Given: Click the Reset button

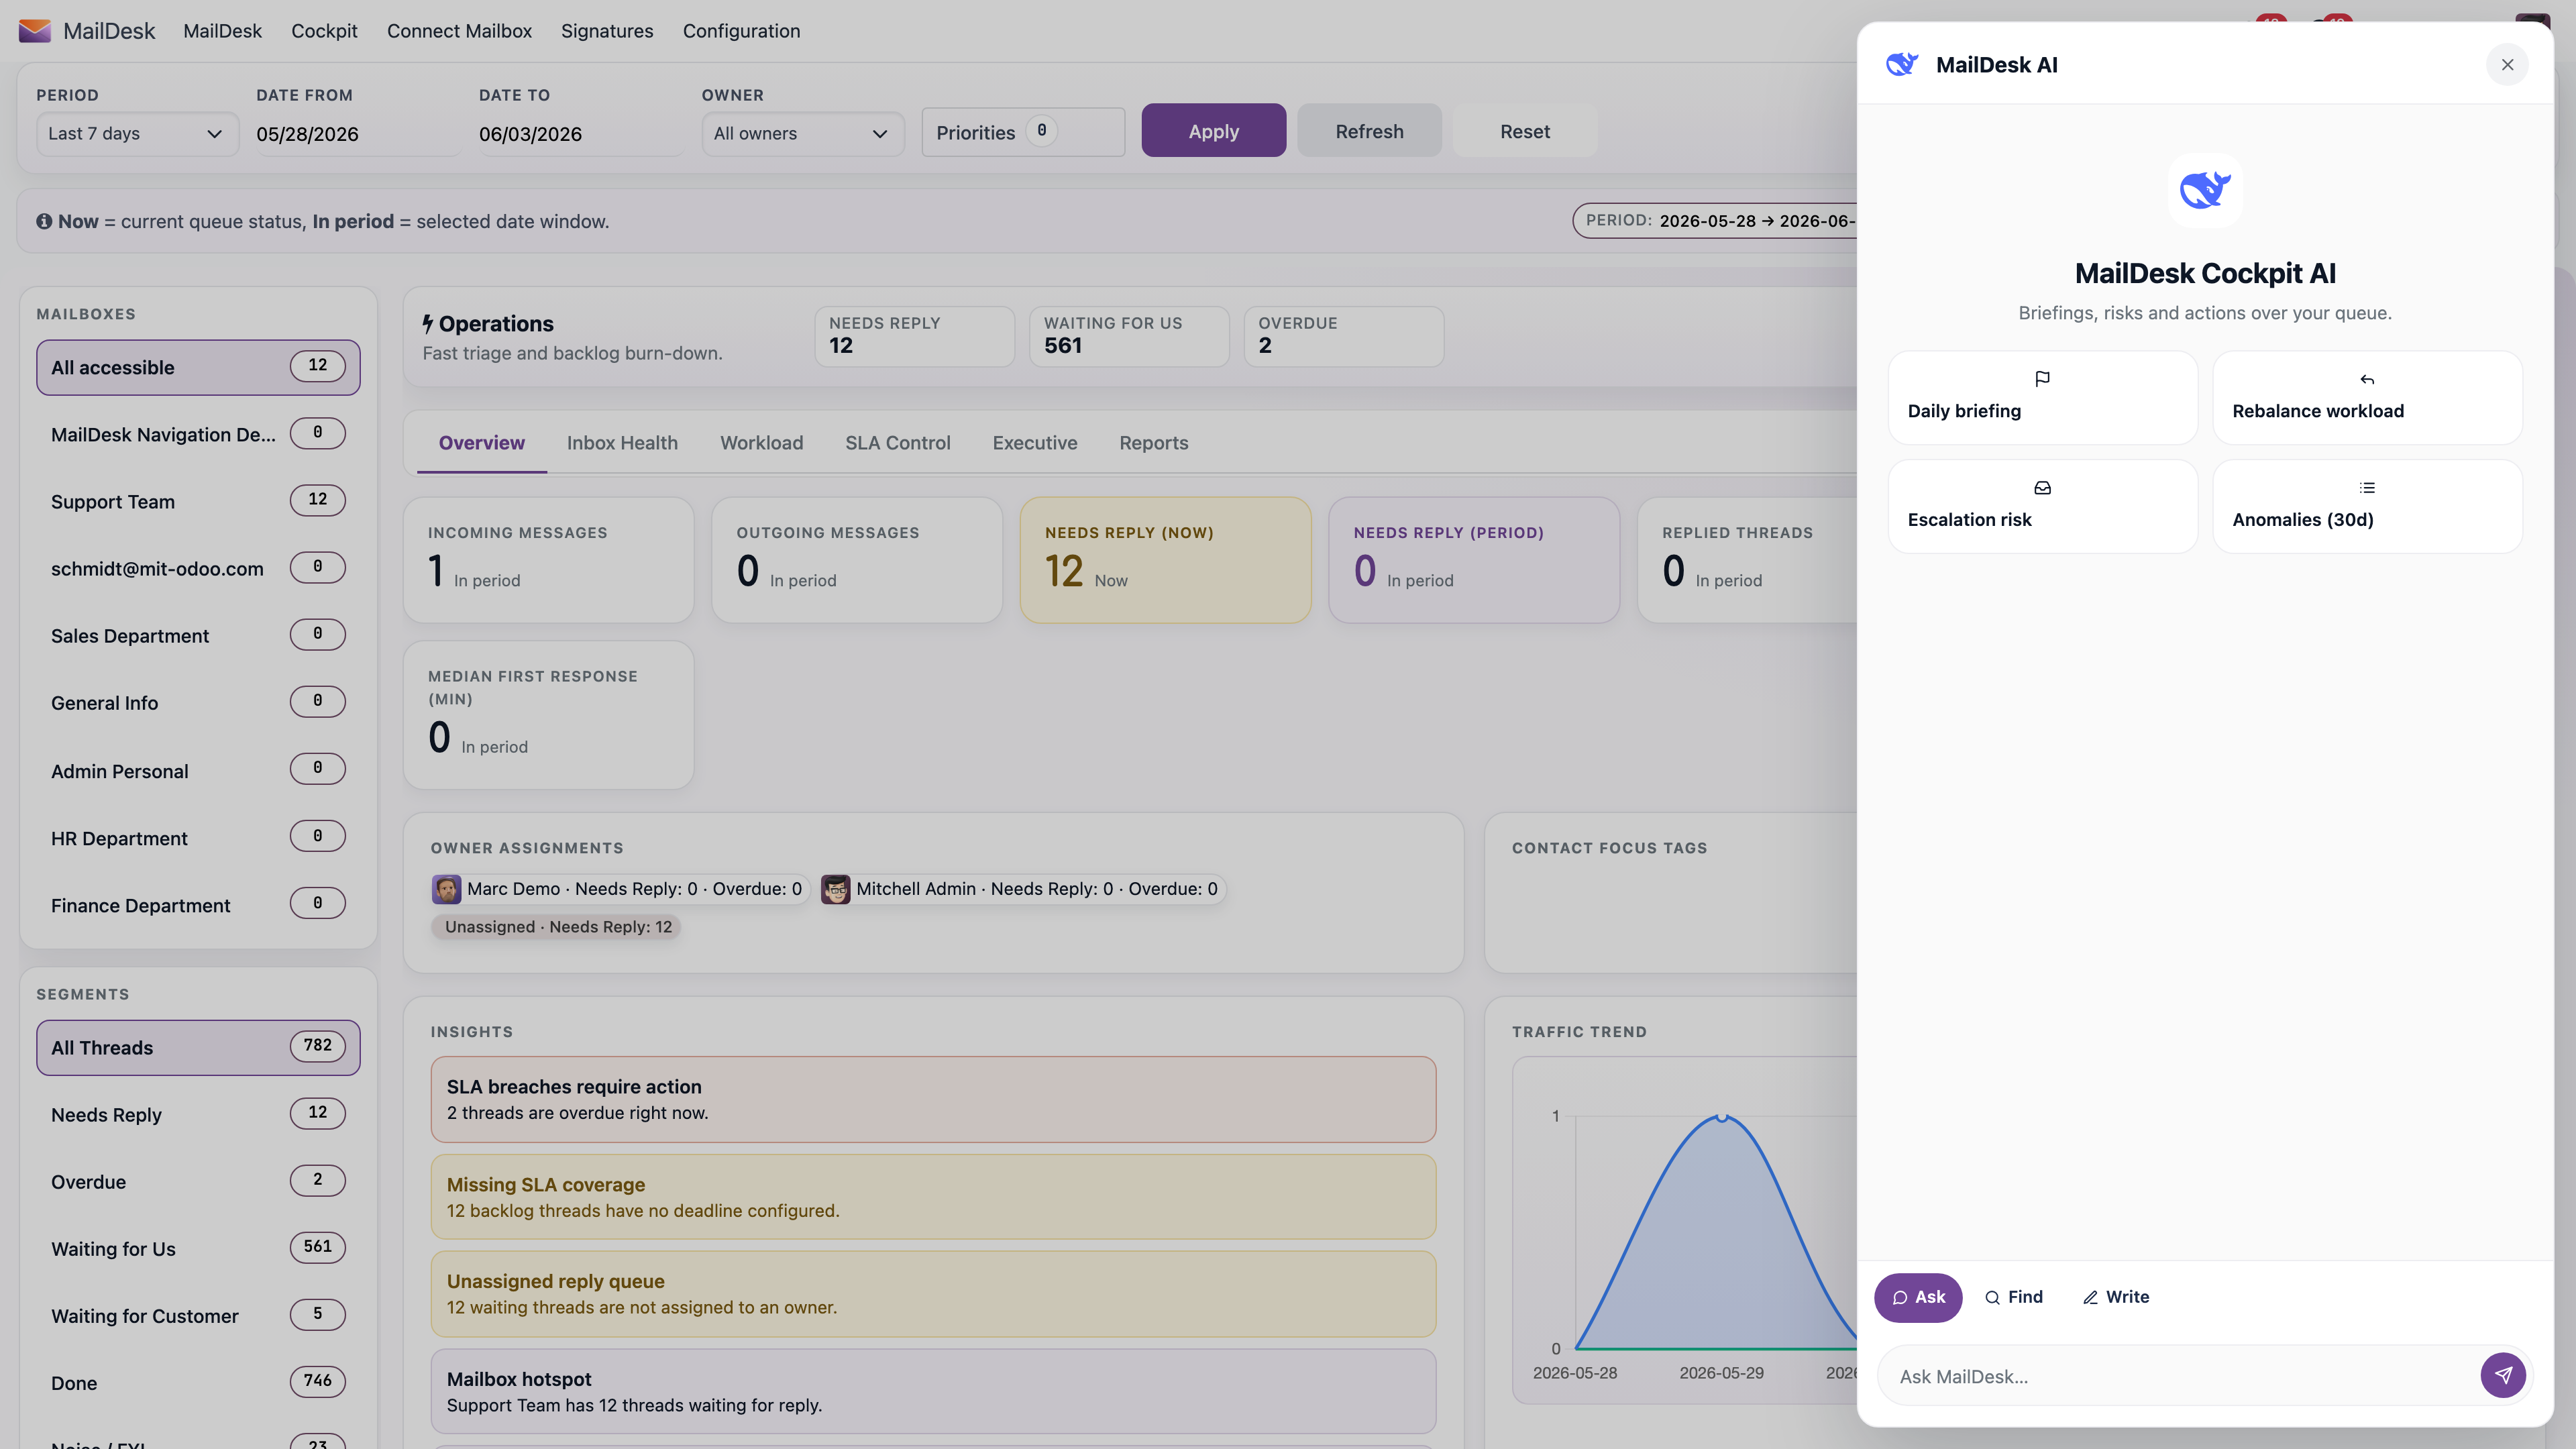Looking at the screenshot, I should (1524, 131).
